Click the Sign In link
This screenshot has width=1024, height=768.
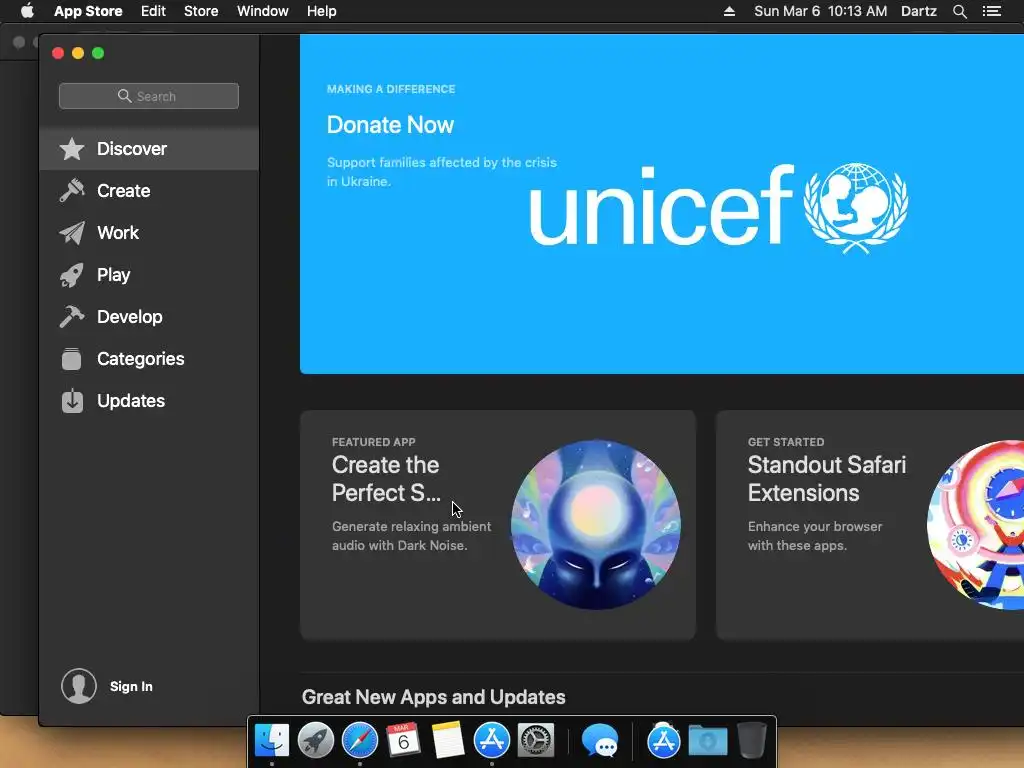(x=131, y=686)
